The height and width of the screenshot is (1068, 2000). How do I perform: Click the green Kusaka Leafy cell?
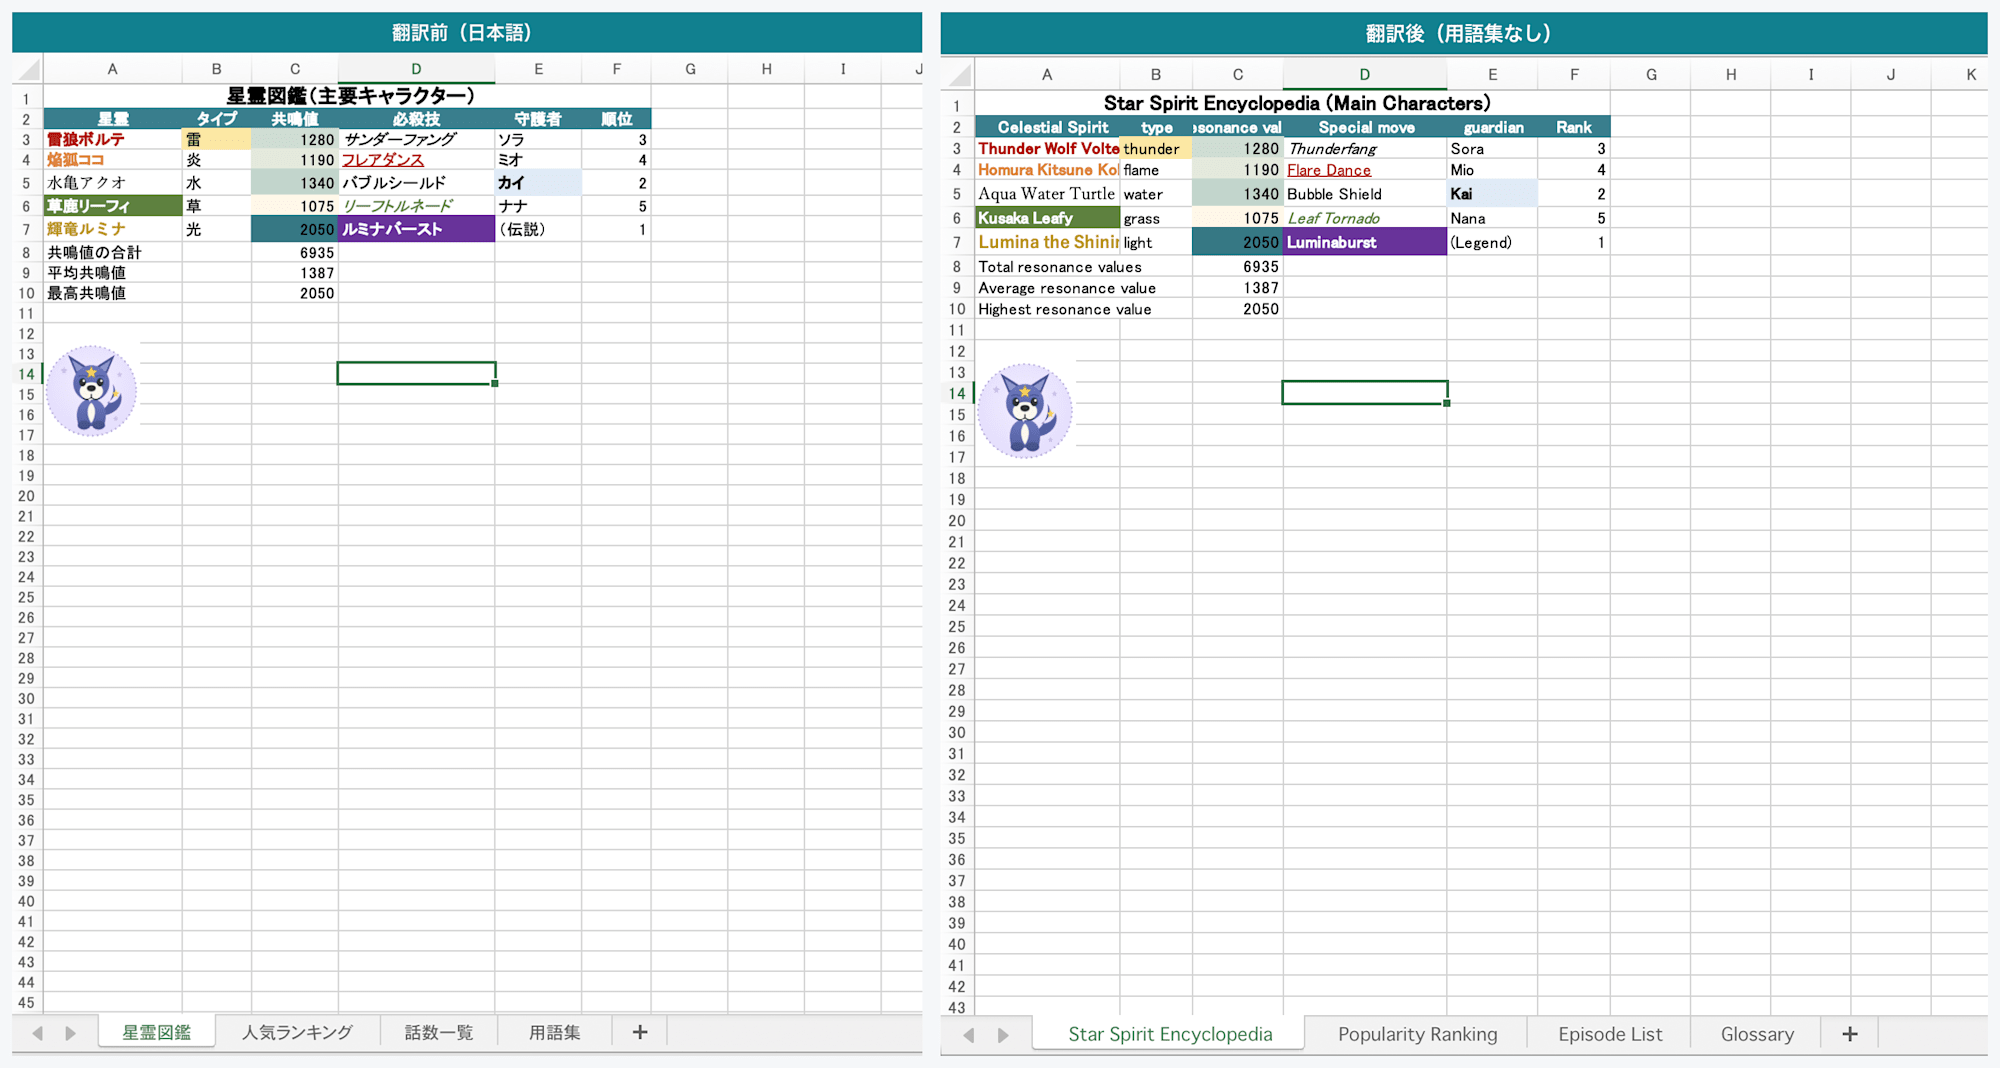(1047, 218)
